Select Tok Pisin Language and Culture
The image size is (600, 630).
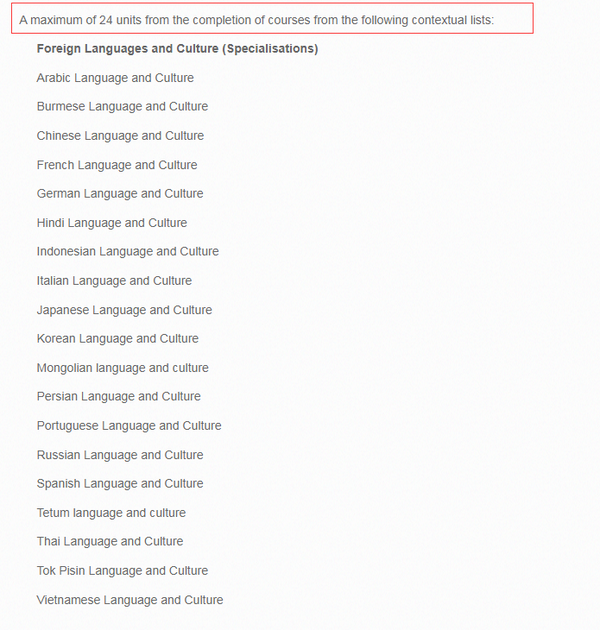[x=123, y=571]
